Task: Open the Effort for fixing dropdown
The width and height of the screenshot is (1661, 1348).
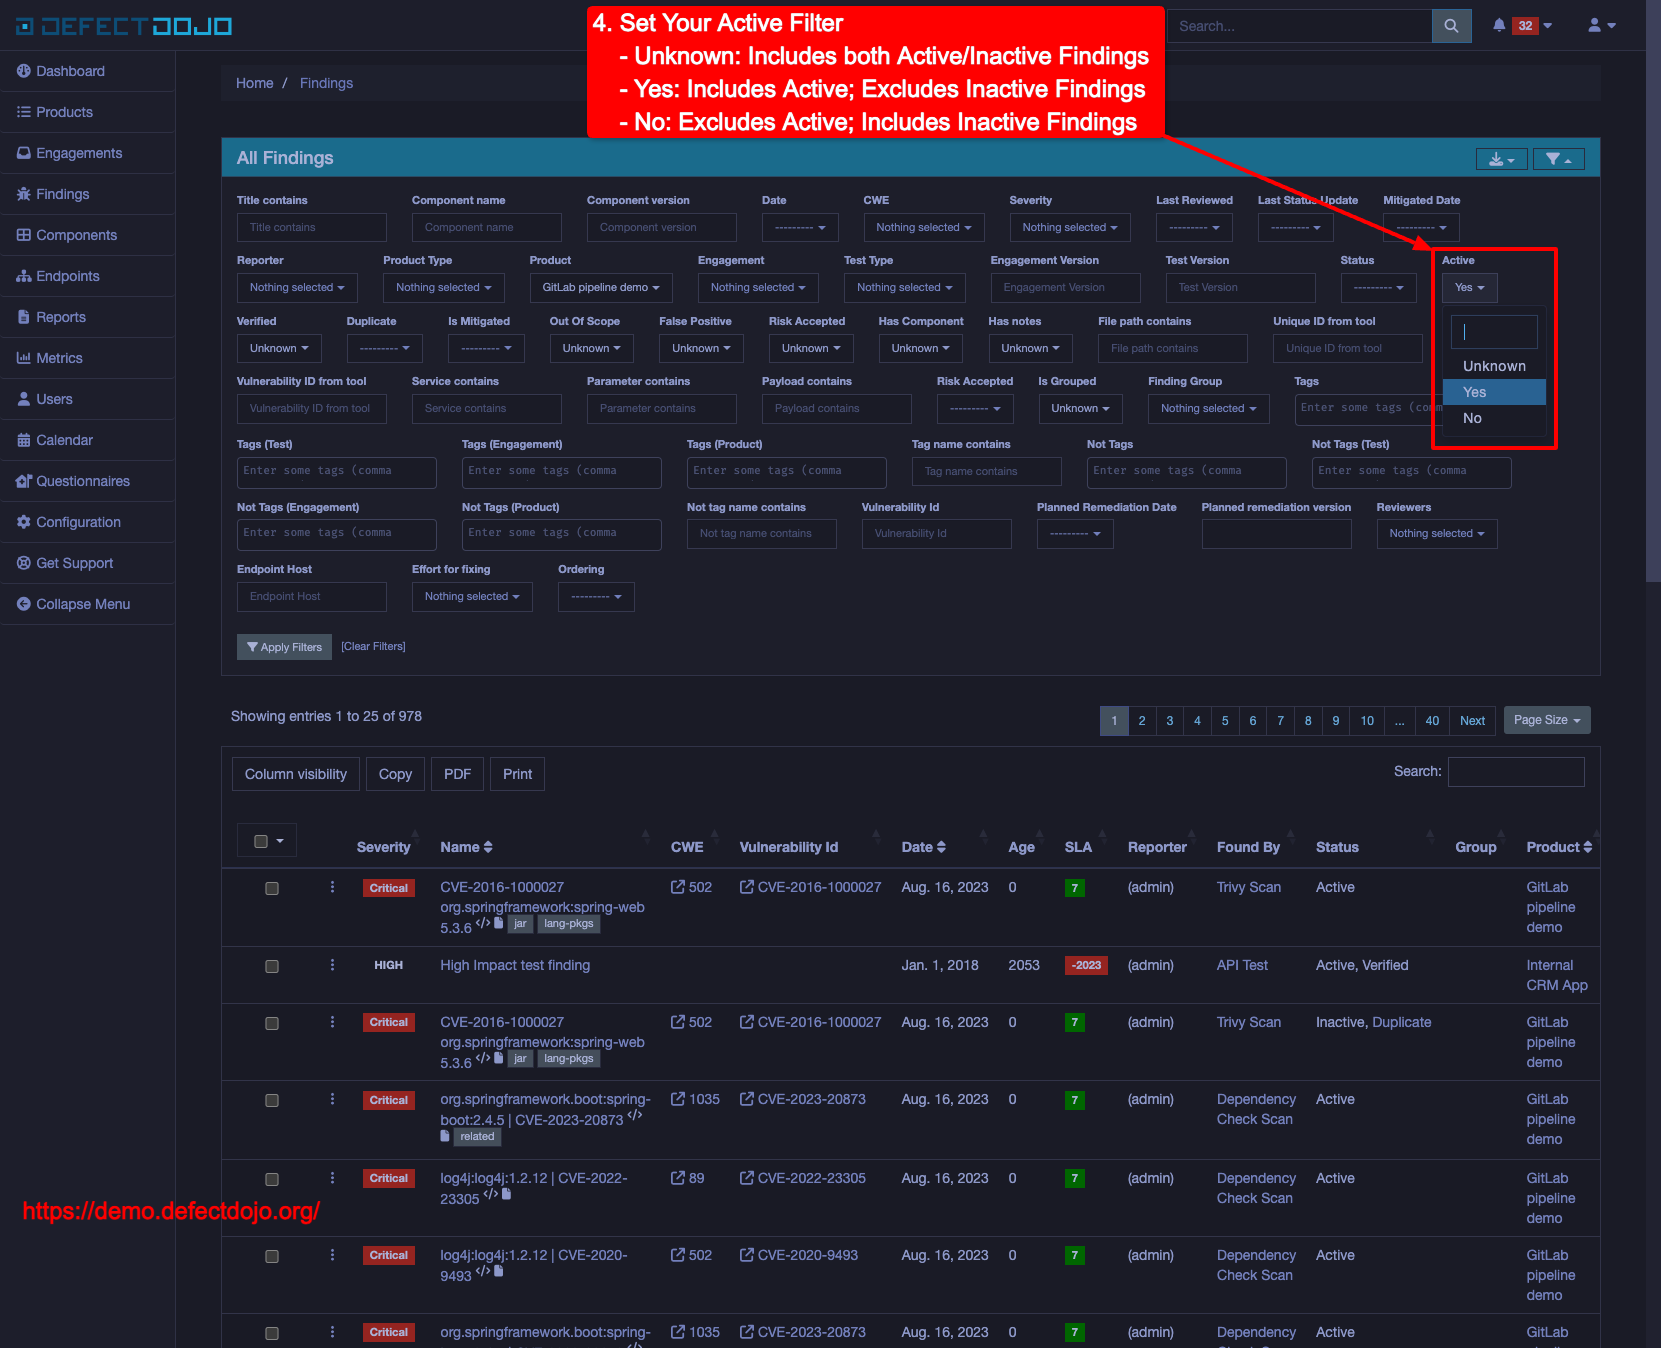Action: pos(472,597)
